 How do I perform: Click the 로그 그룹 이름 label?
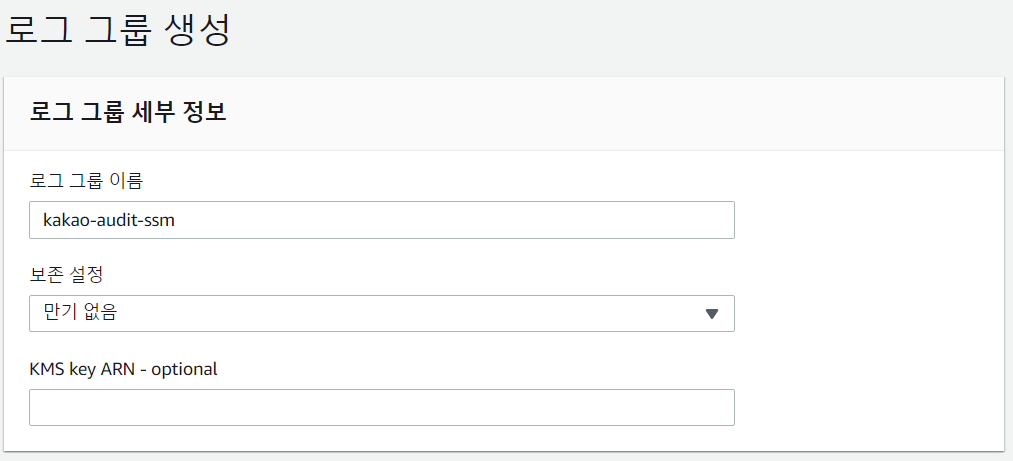coord(86,181)
